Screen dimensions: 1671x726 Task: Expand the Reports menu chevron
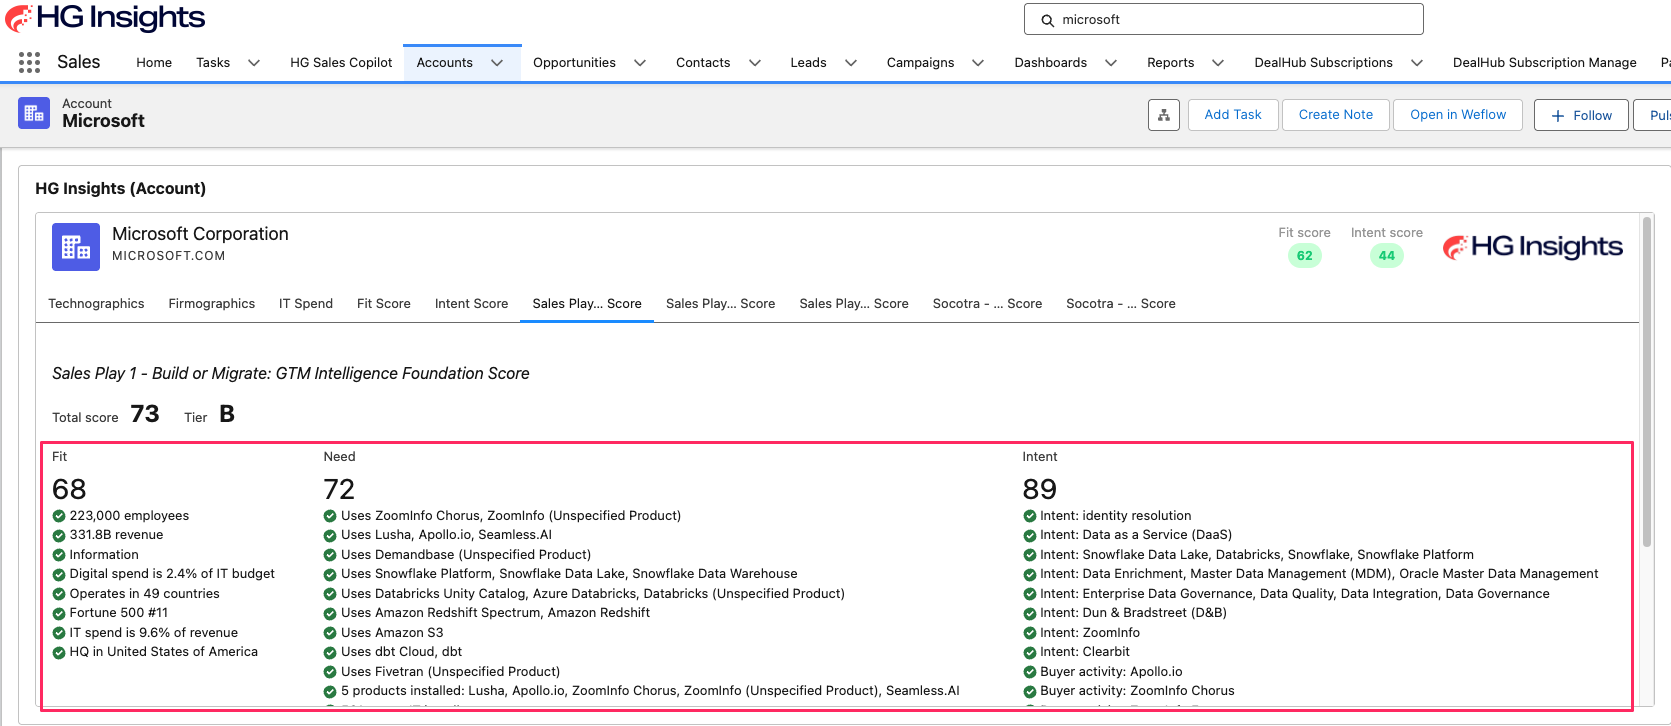point(1218,63)
